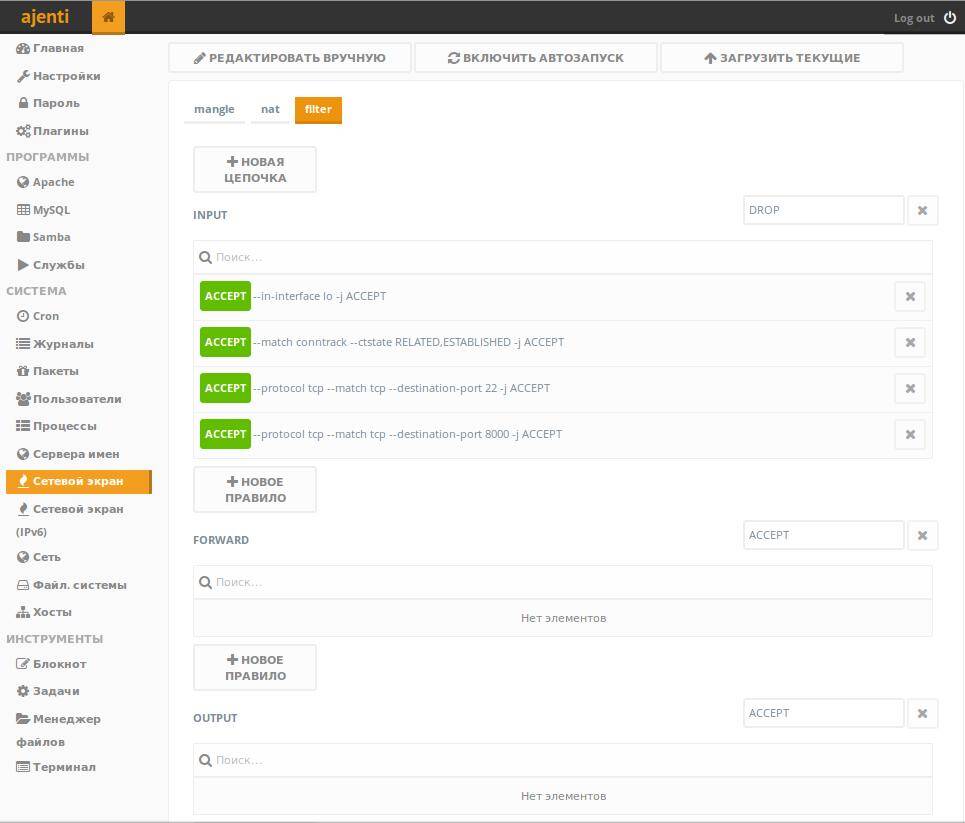Remove the INPUT chain with X button
Viewport: 965px width, 823px height.
click(x=922, y=210)
